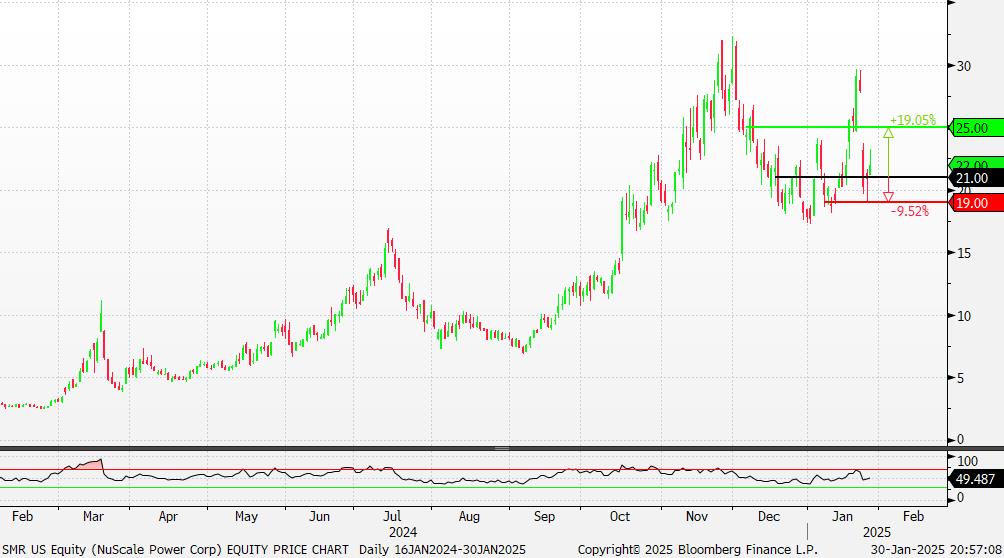
Task: Click the red 19.00 price label
Action: point(976,203)
